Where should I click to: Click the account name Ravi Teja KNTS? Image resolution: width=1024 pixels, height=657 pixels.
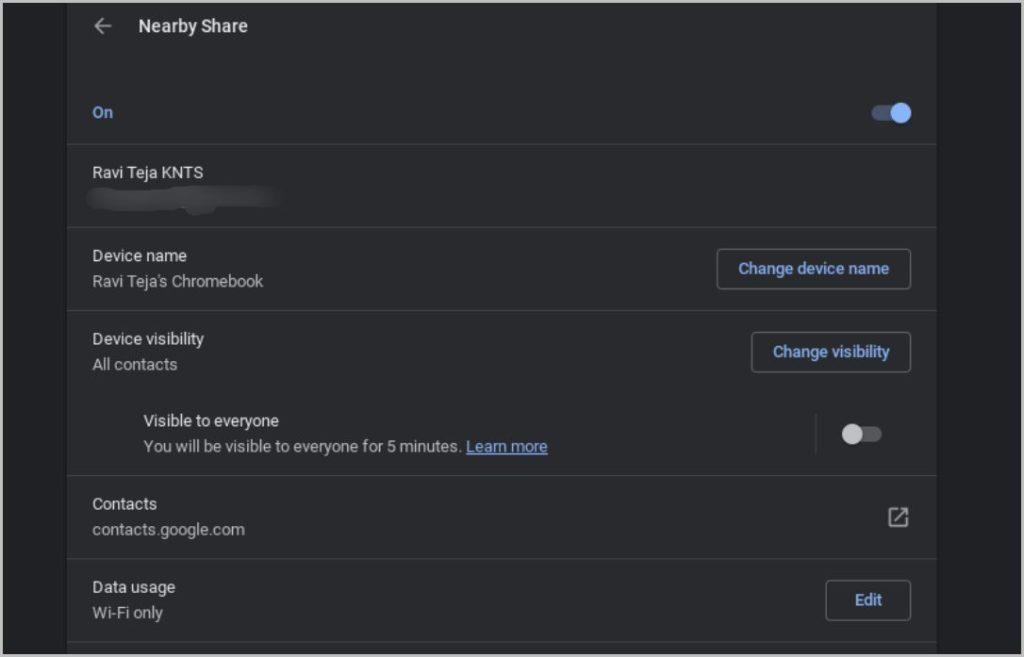point(148,172)
